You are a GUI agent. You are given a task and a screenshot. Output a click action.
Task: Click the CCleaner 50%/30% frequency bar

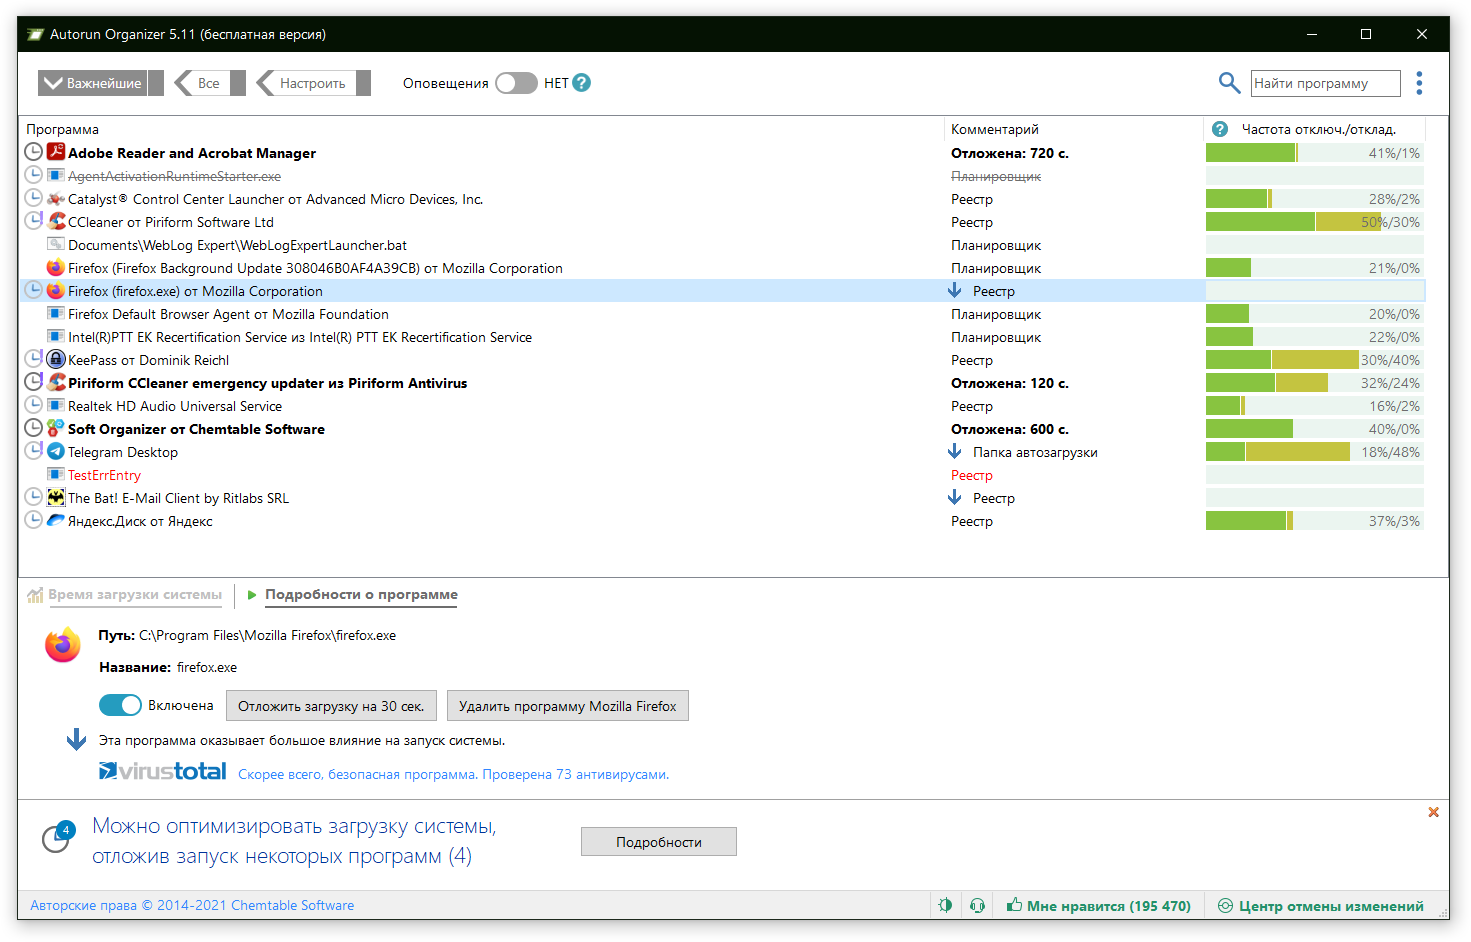(1315, 221)
